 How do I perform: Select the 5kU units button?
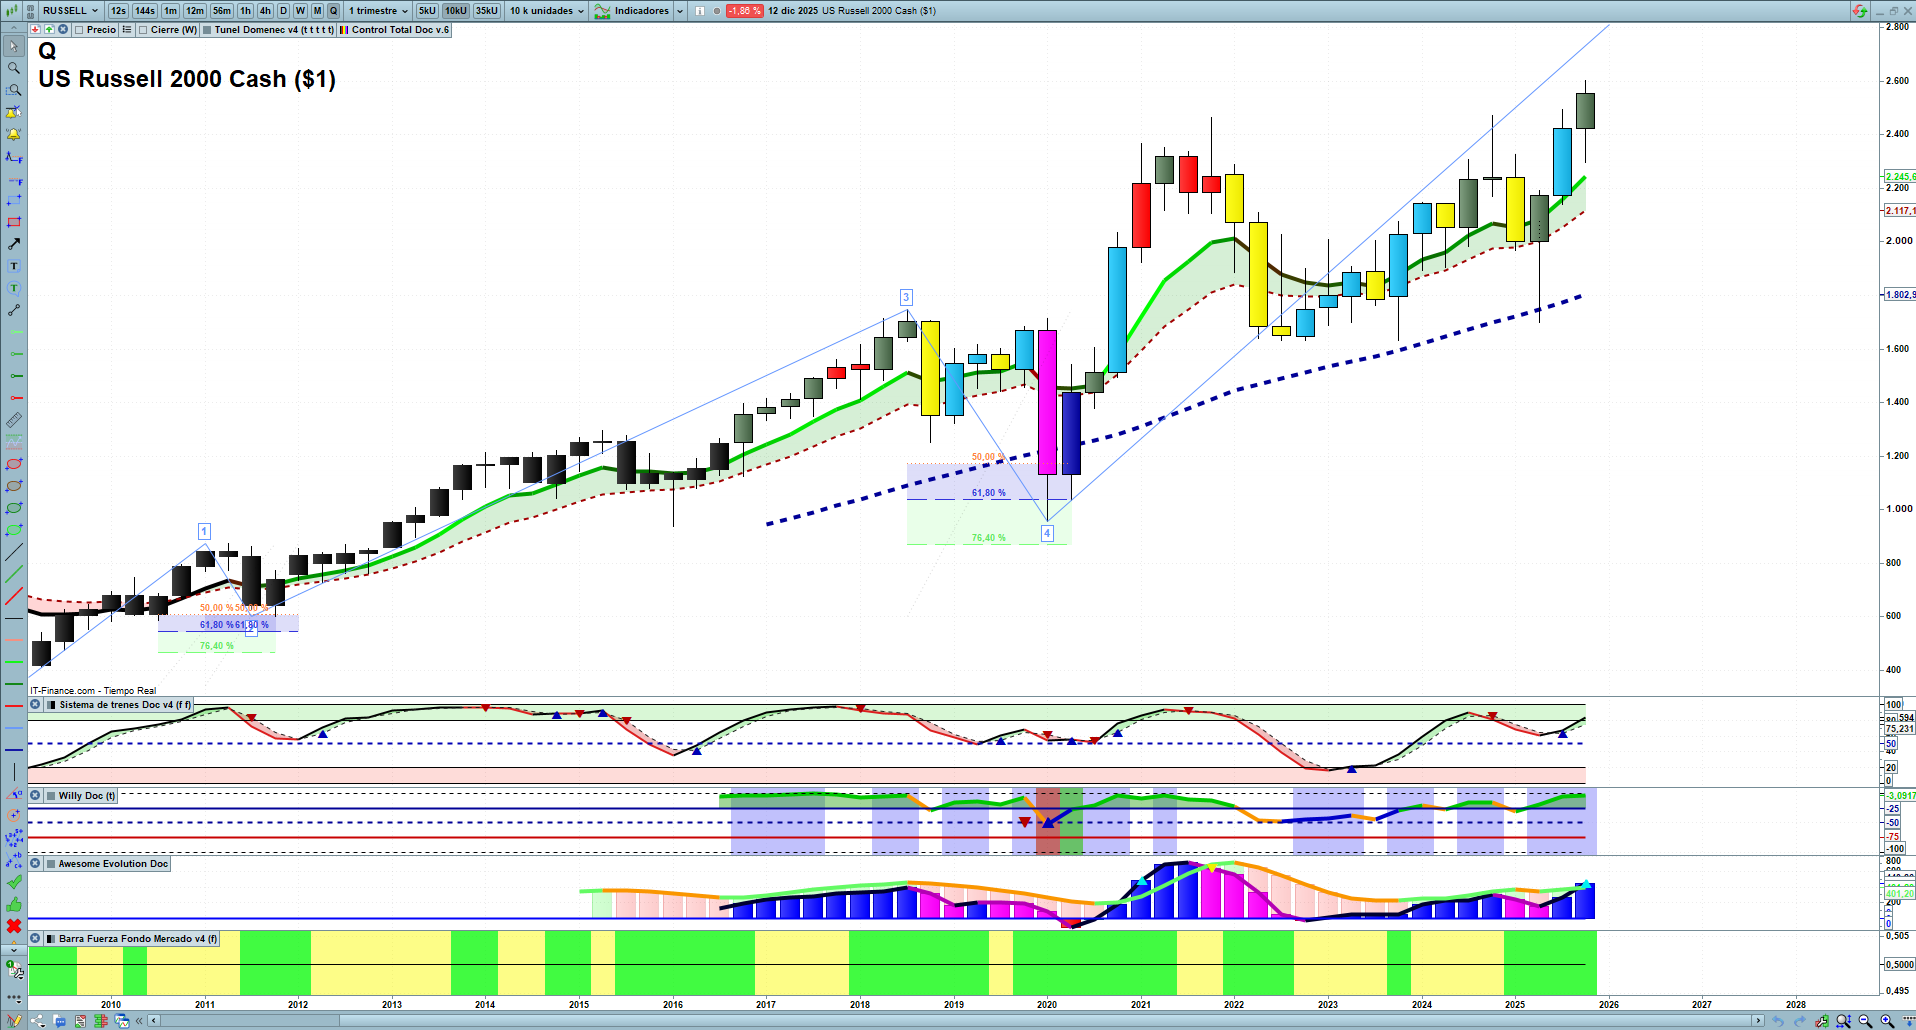428,11
